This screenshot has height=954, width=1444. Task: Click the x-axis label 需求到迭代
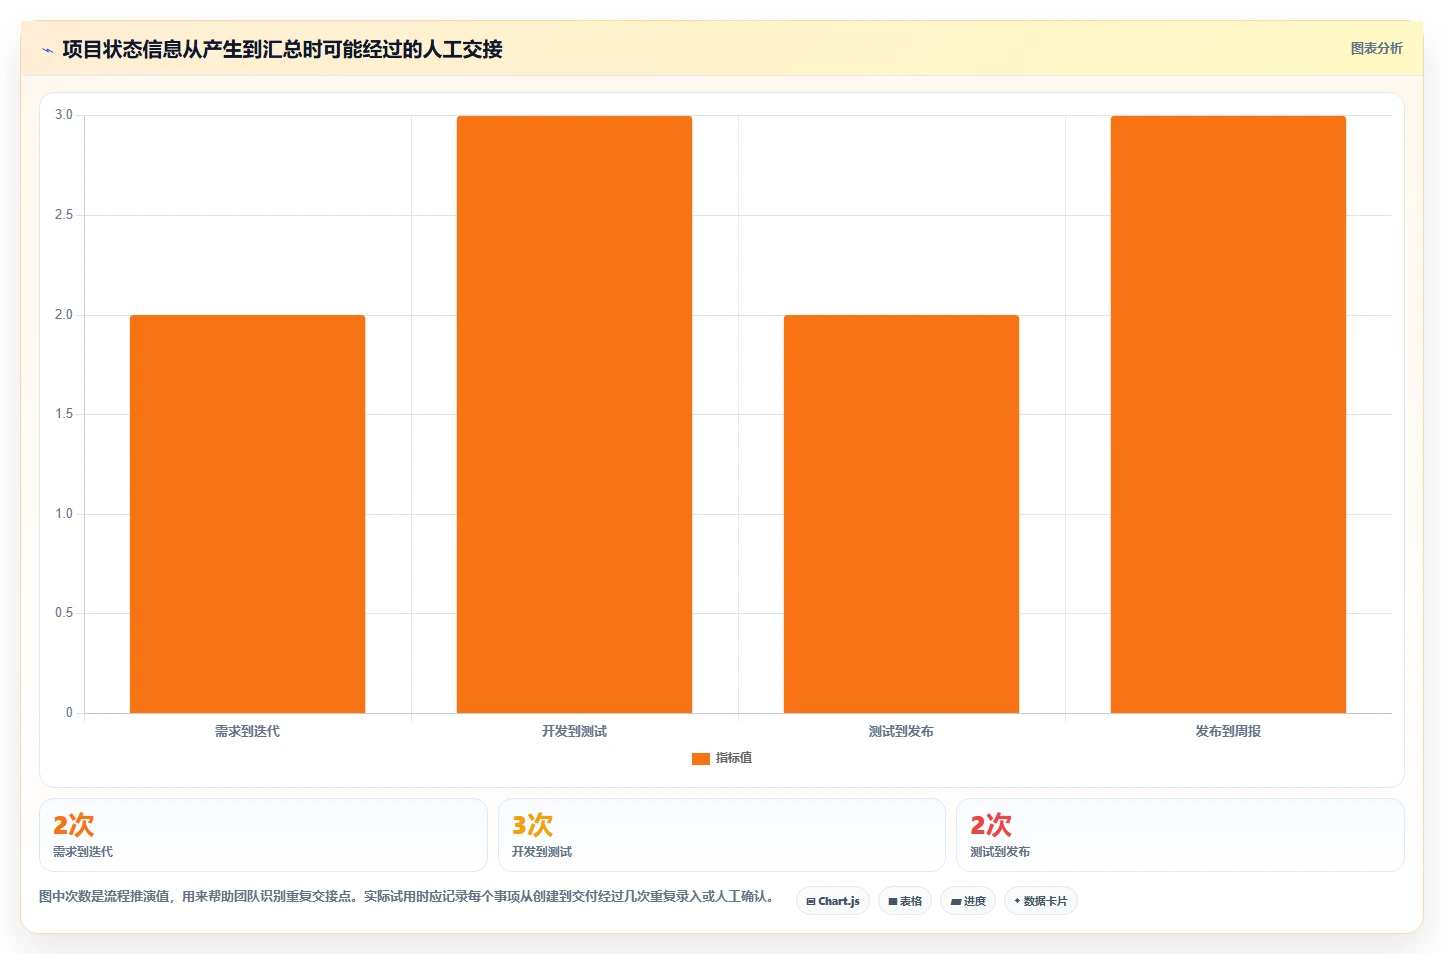click(x=247, y=732)
